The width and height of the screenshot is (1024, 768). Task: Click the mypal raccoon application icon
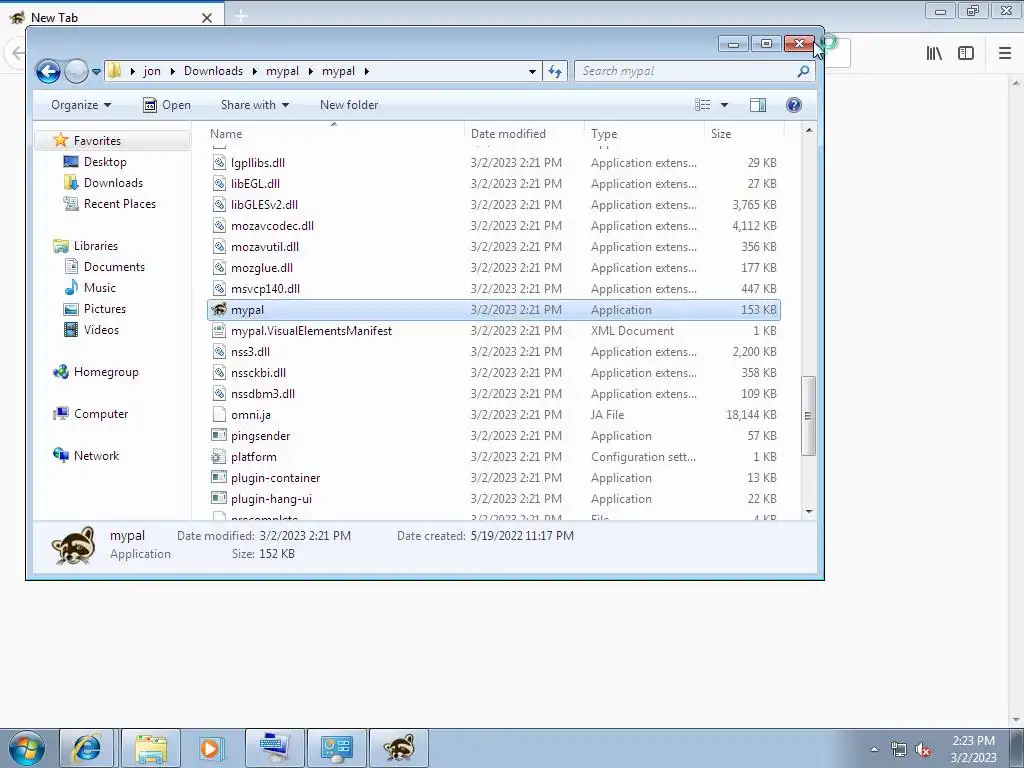click(x=219, y=310)
